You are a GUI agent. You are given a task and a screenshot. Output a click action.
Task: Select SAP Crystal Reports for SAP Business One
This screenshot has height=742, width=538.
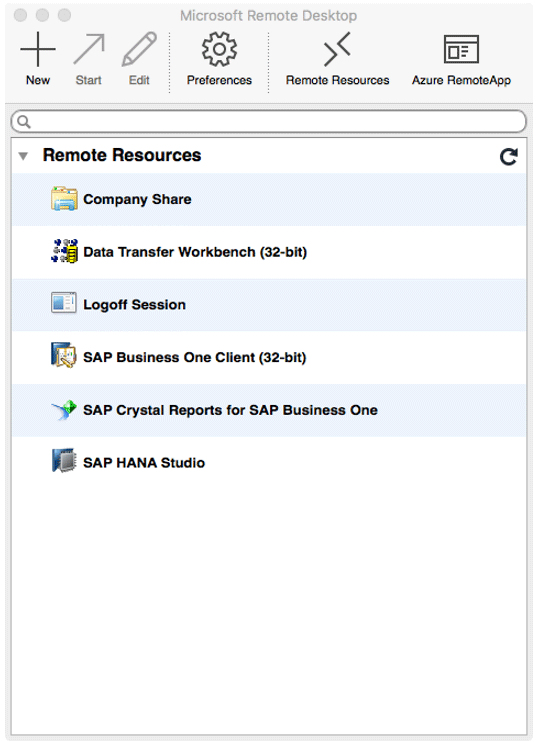(x=269, y=410)
